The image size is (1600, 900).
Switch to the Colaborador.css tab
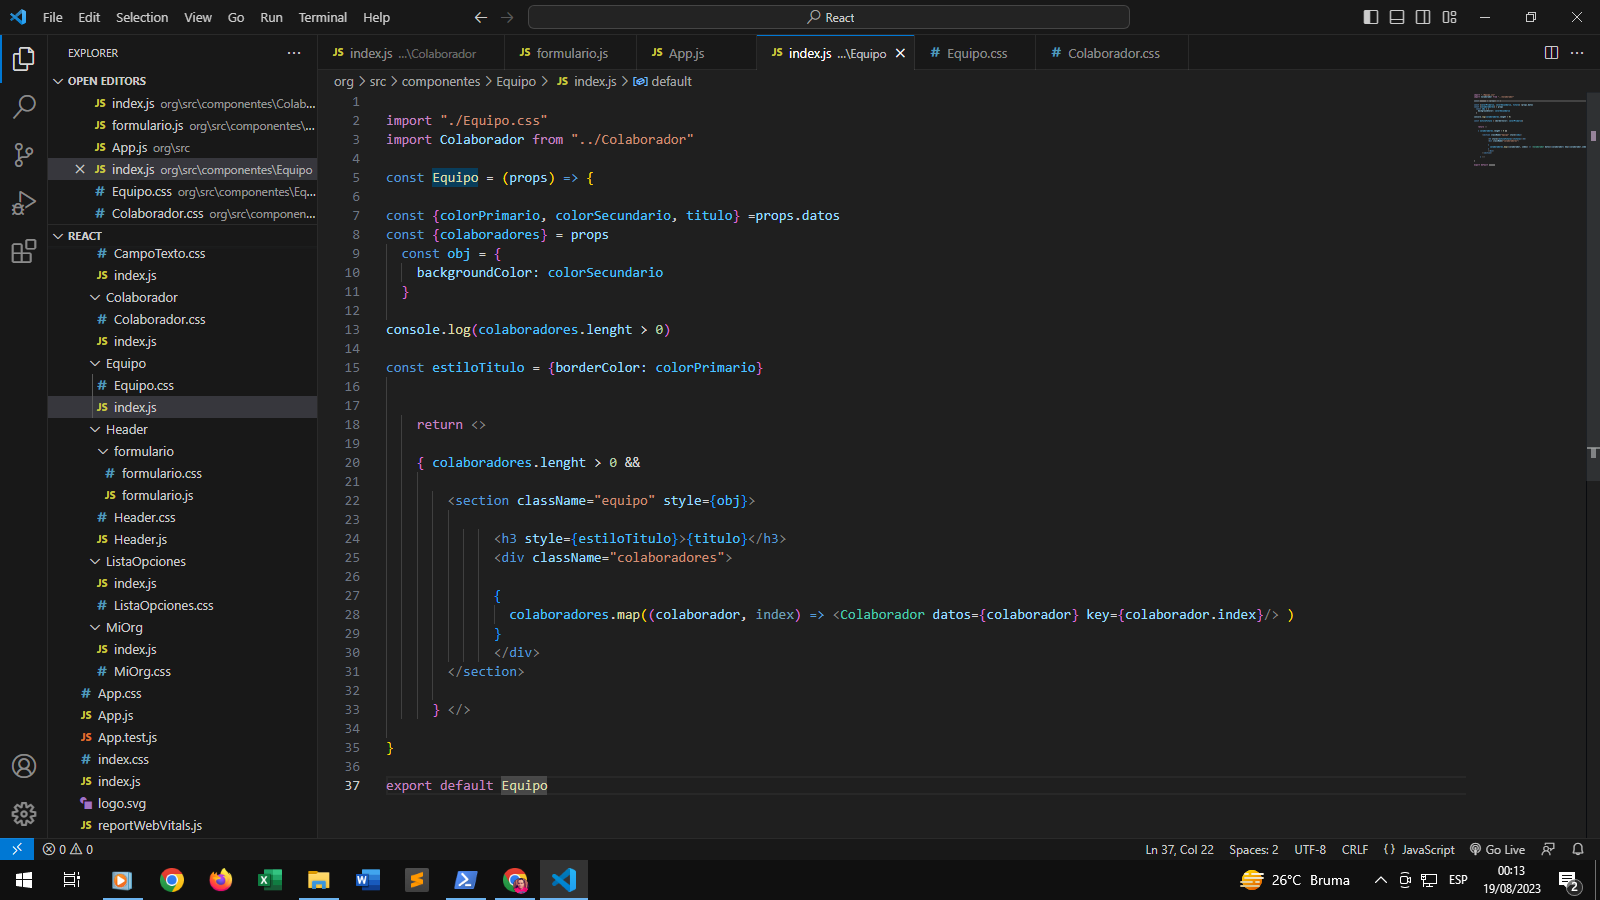1113,53
